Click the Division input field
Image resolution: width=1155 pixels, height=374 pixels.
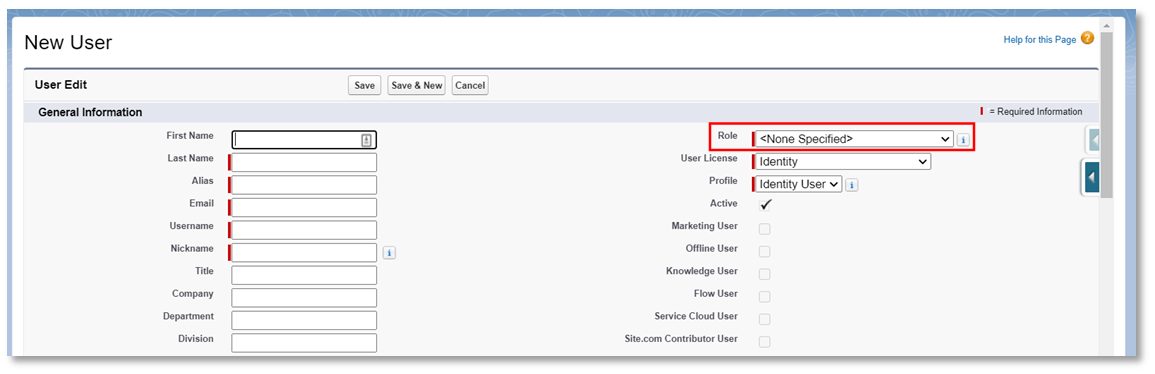click(304, 343)
